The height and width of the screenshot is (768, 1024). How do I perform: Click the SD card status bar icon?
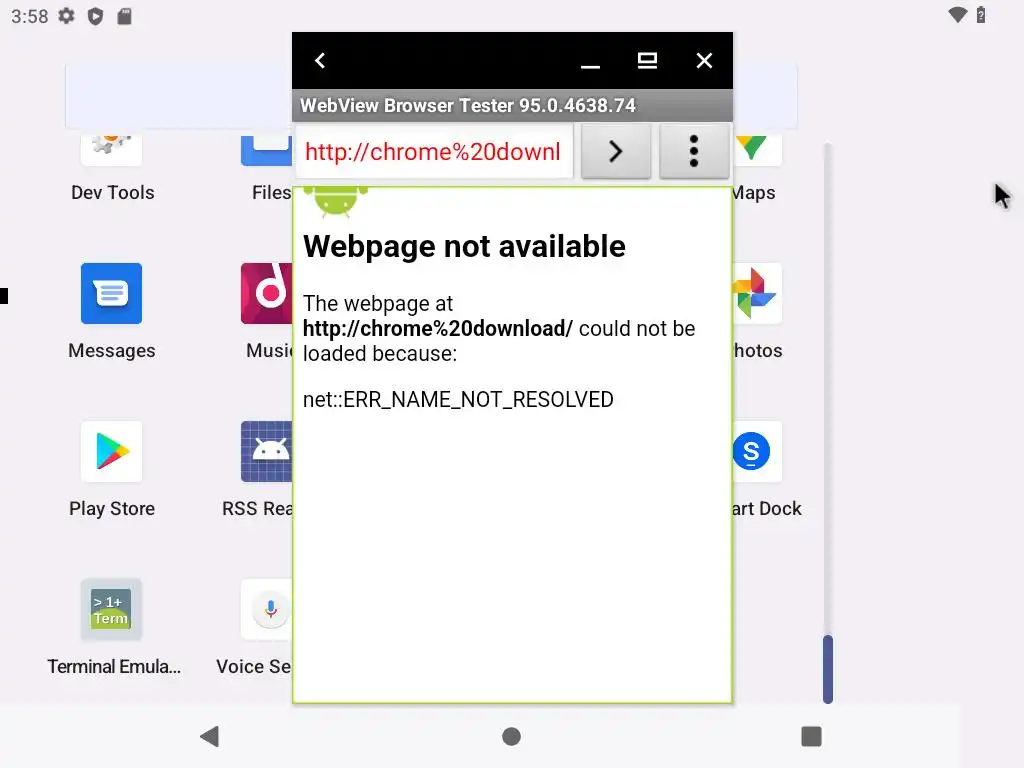point(124,16)
